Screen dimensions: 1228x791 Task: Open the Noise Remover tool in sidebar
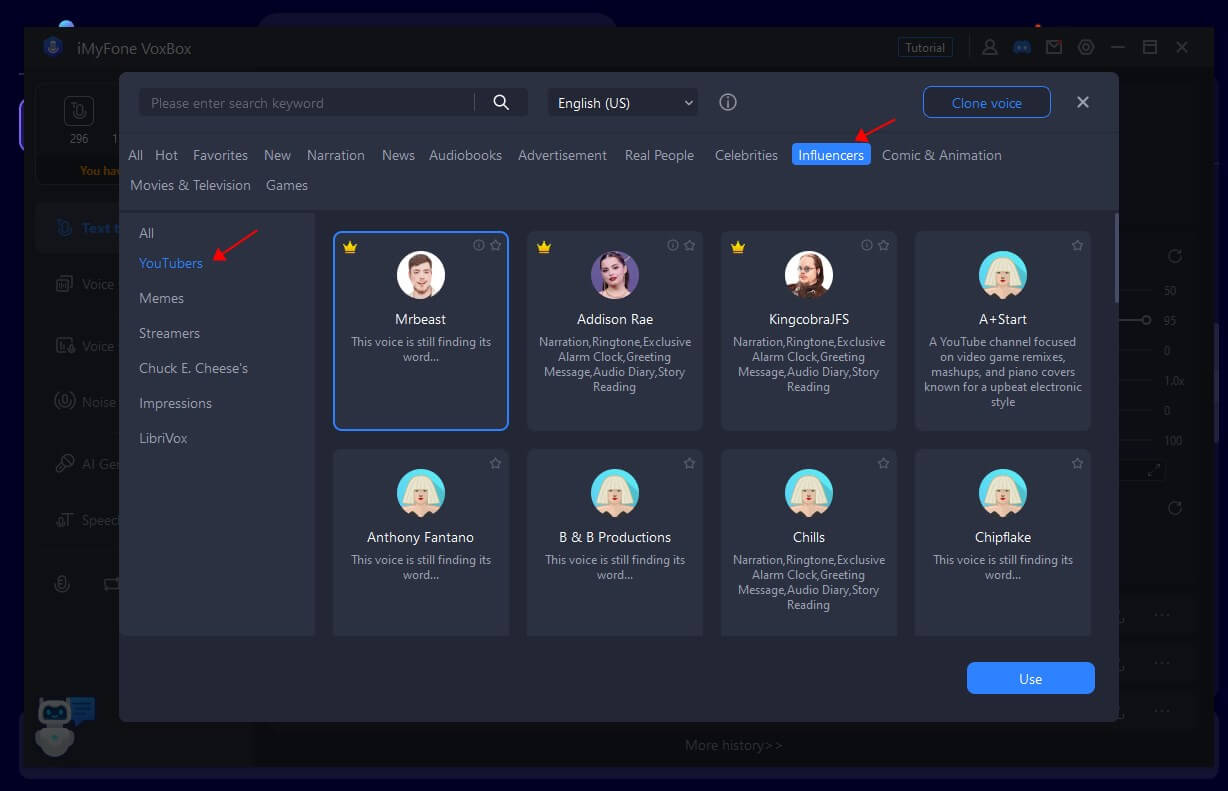pyautogui.click(x=62, y=401)
